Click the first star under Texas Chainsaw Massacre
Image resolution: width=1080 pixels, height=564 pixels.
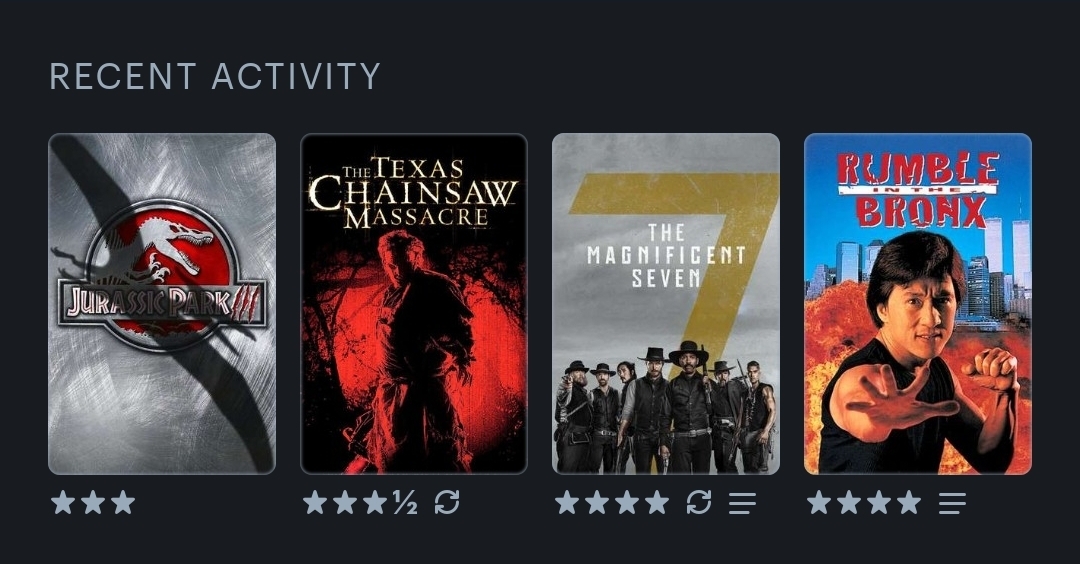click(315, 502)
